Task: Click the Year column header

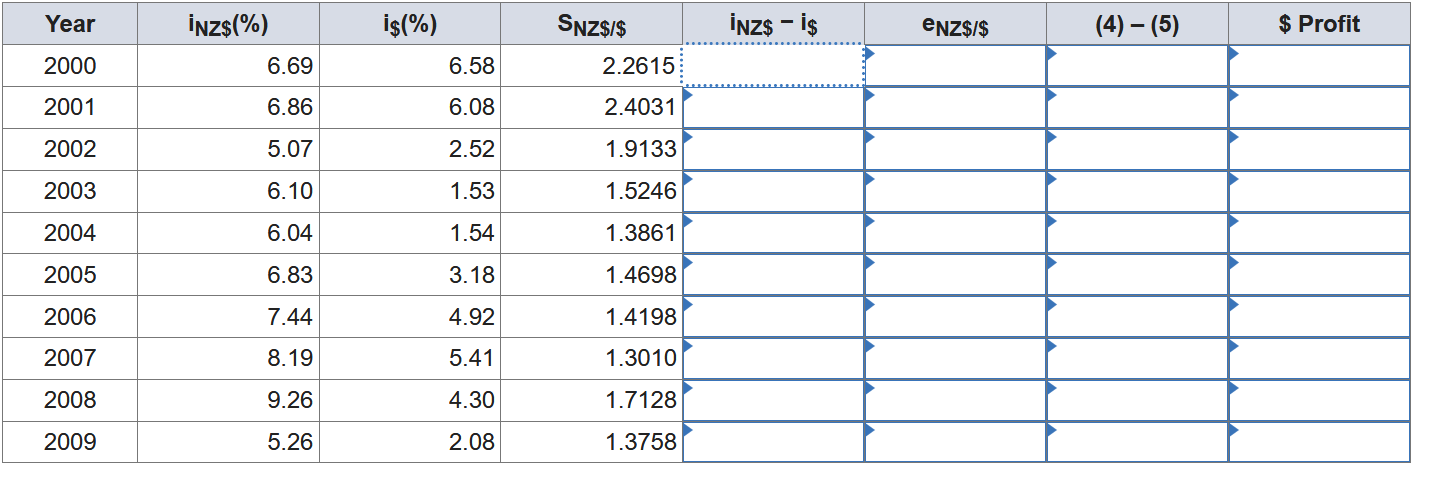Action: pyautogui.click(x=70, y=24)
